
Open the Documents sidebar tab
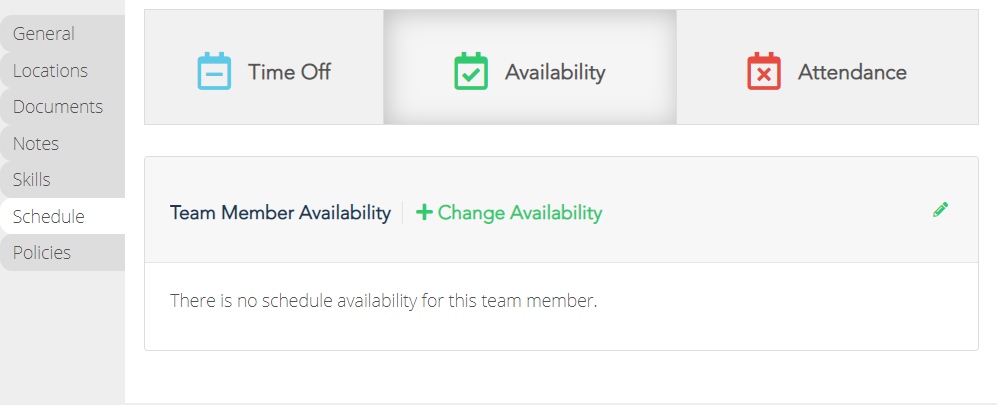(x=62, y=107)
